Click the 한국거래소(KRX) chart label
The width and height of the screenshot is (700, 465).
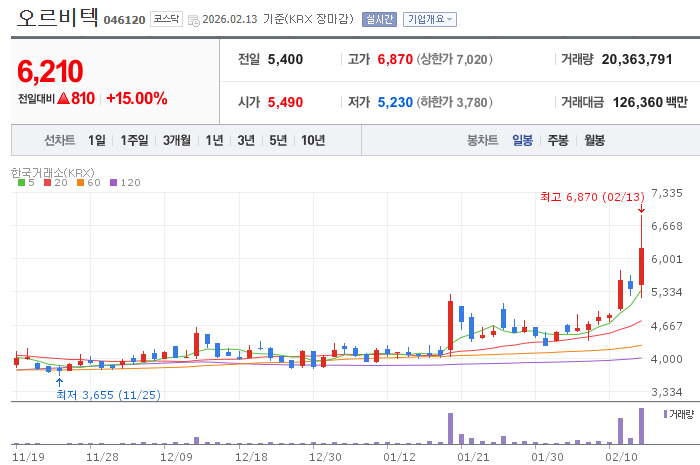tap(53, 172)
